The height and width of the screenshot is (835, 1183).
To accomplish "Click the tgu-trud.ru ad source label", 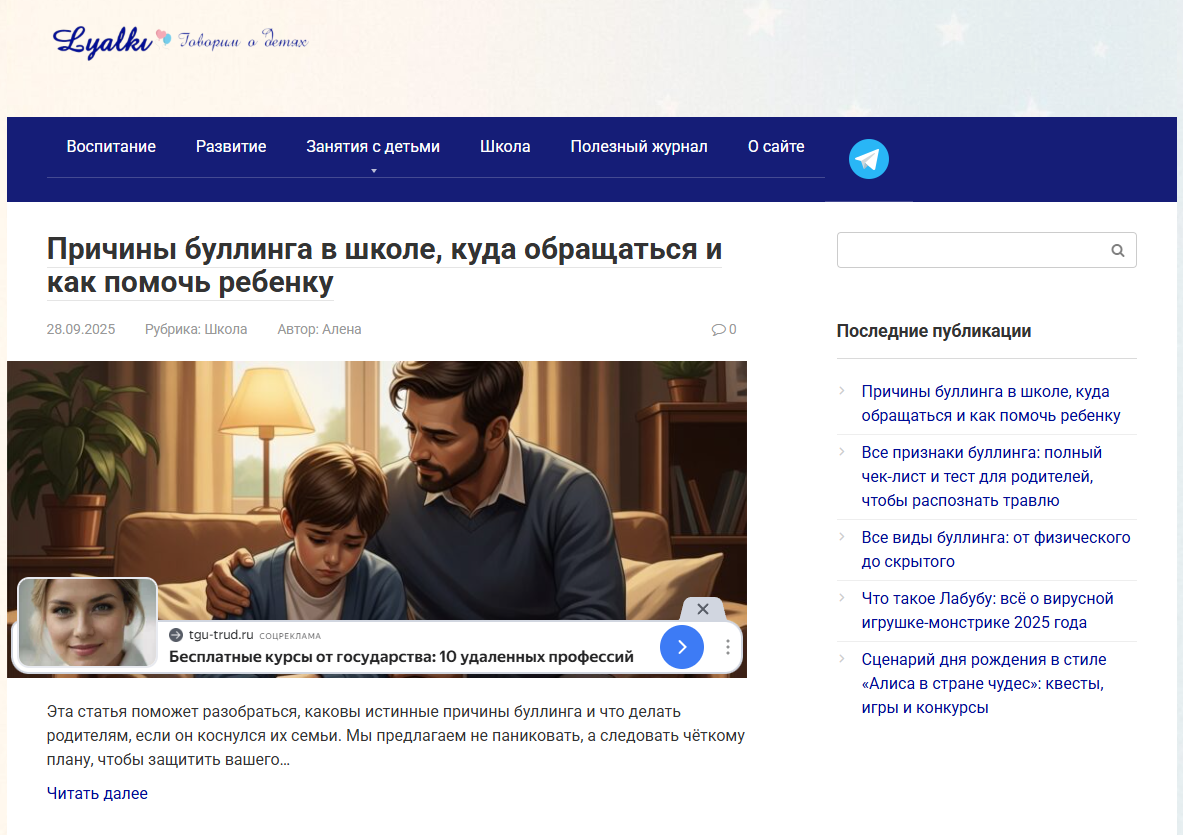I will point(221,635).
